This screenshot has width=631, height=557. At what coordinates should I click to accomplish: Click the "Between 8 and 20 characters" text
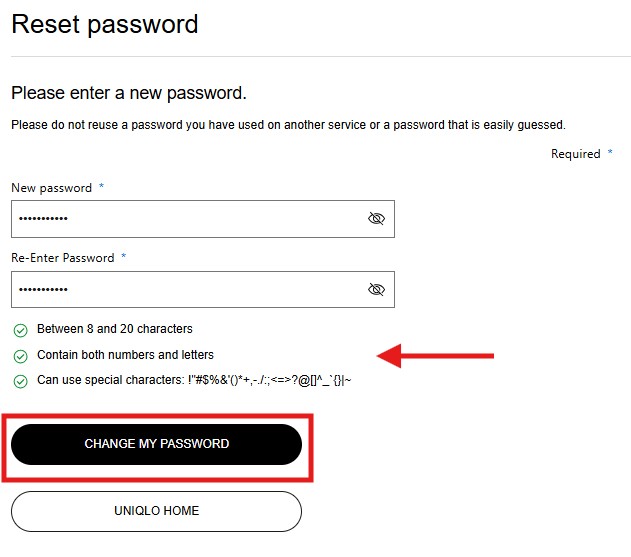[x=115, y=329]
